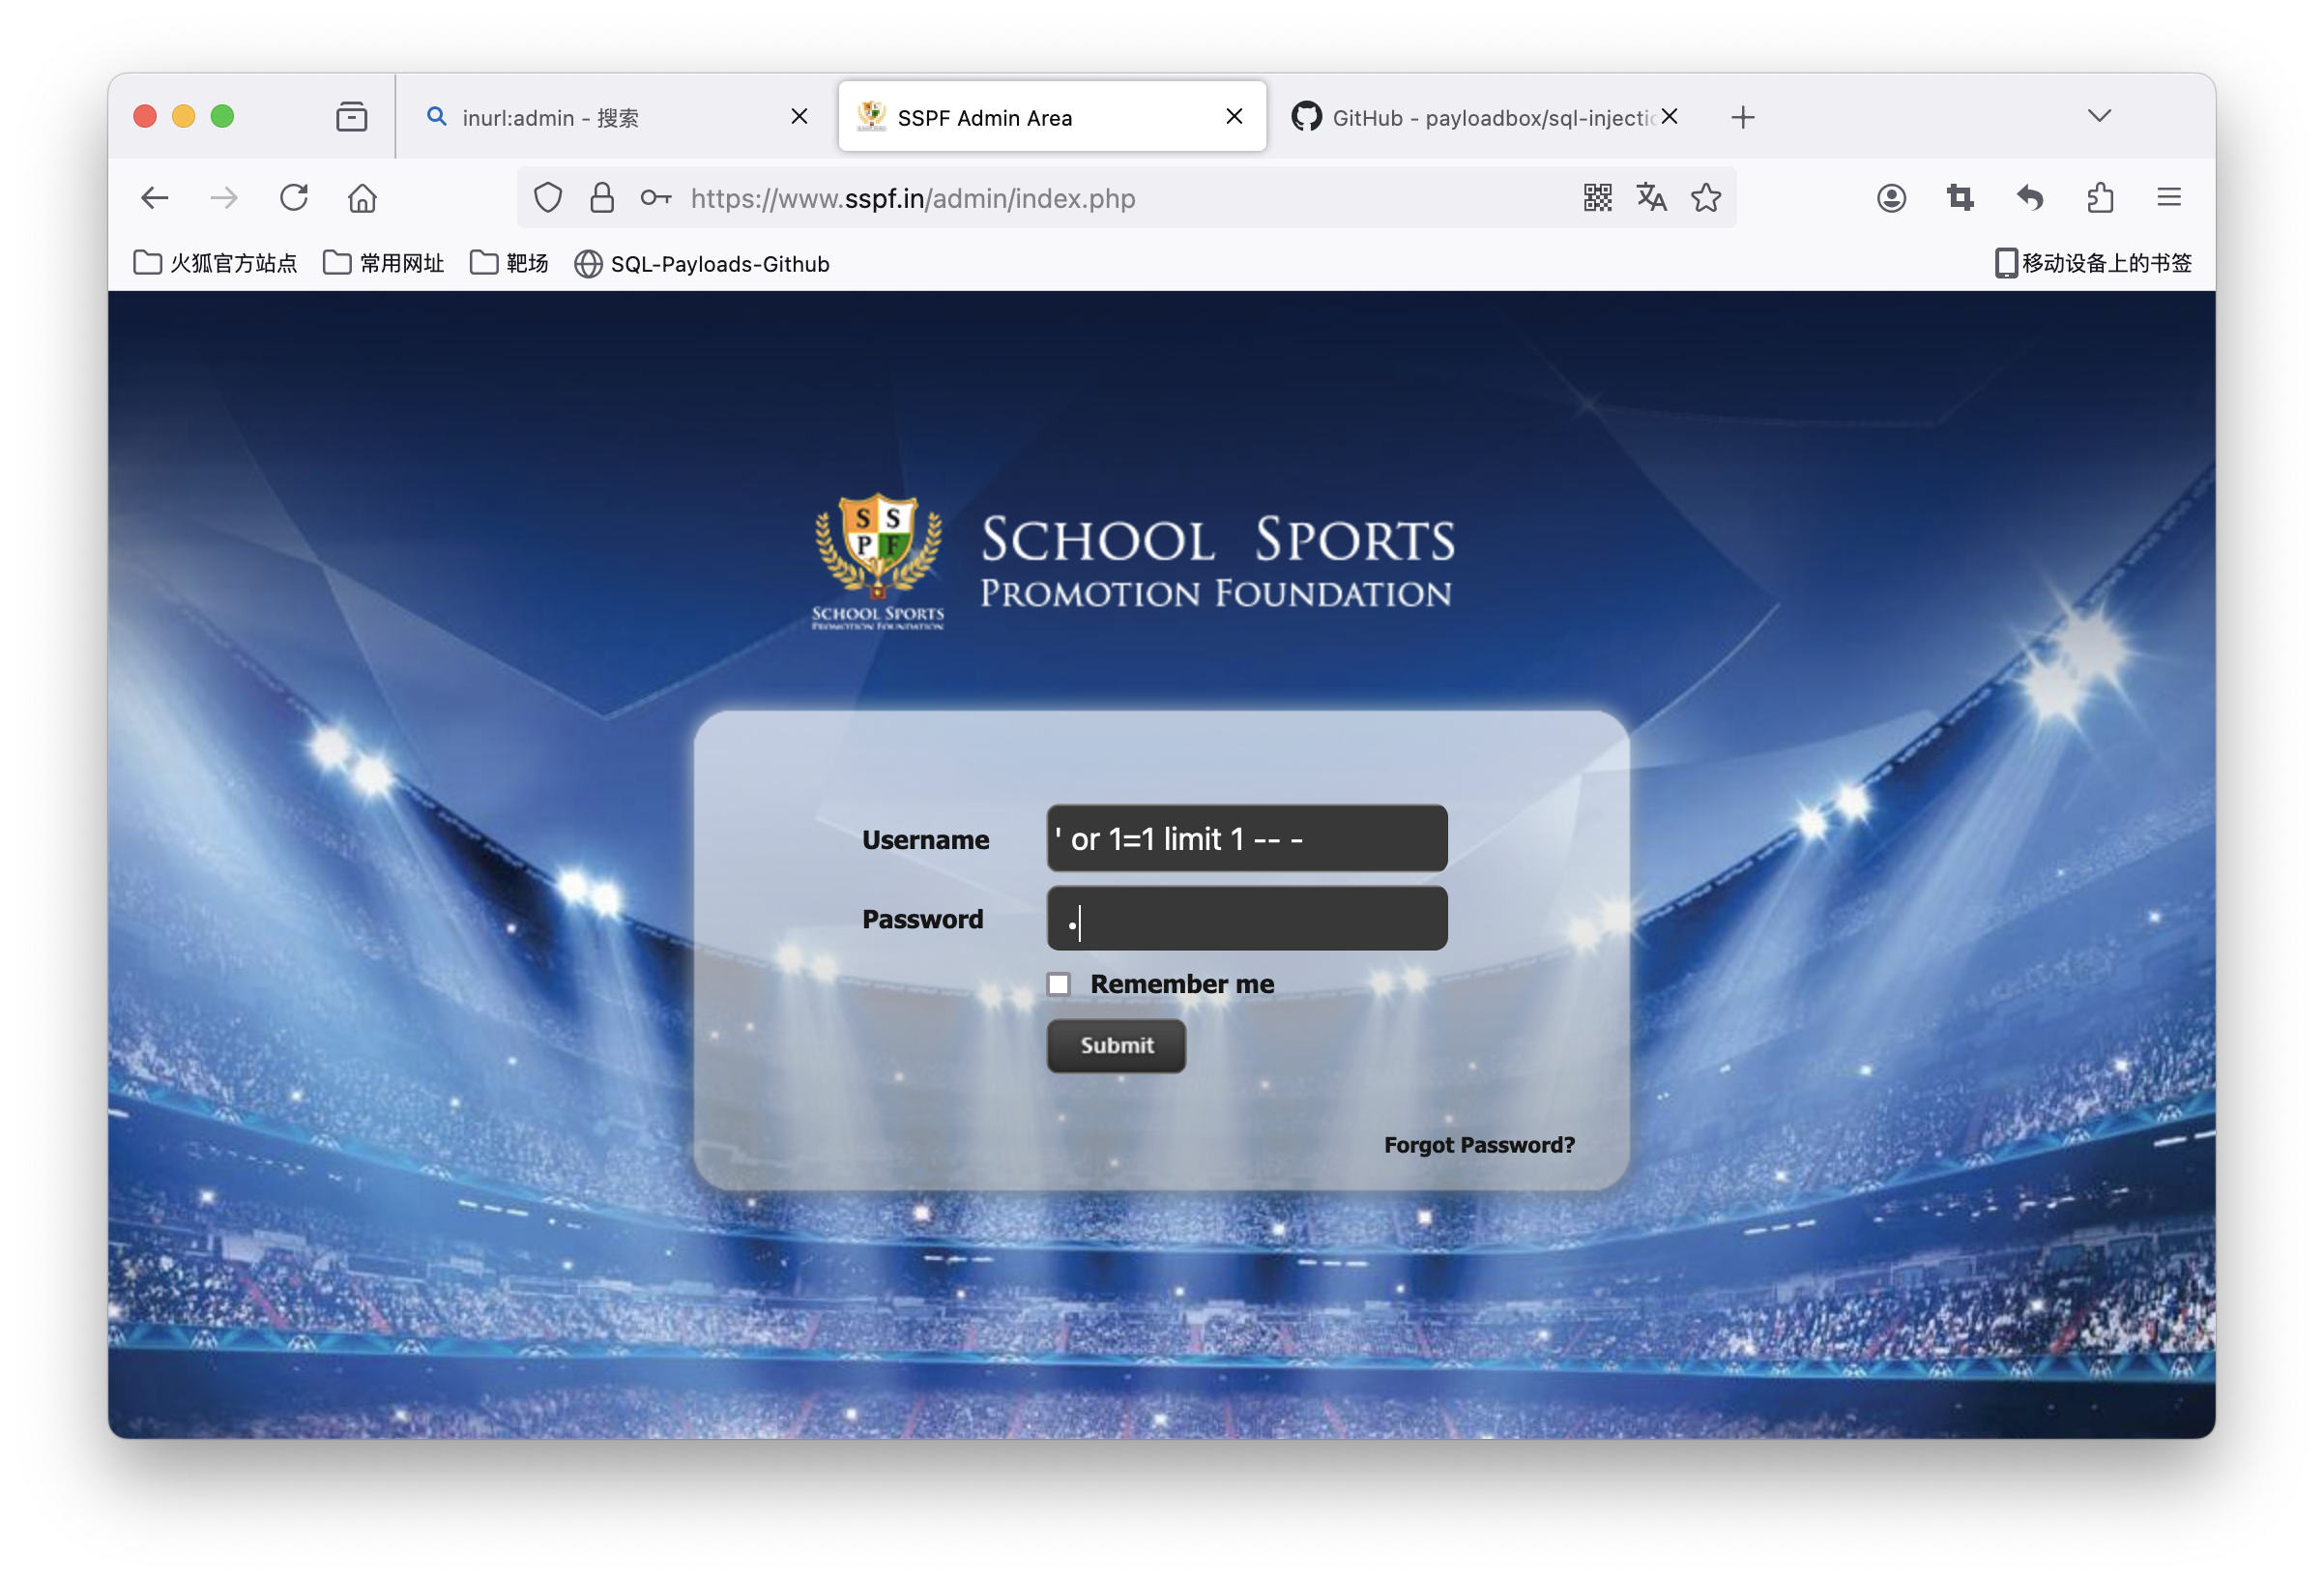Click the screenshot crop tool icon

coord(1960,198)
